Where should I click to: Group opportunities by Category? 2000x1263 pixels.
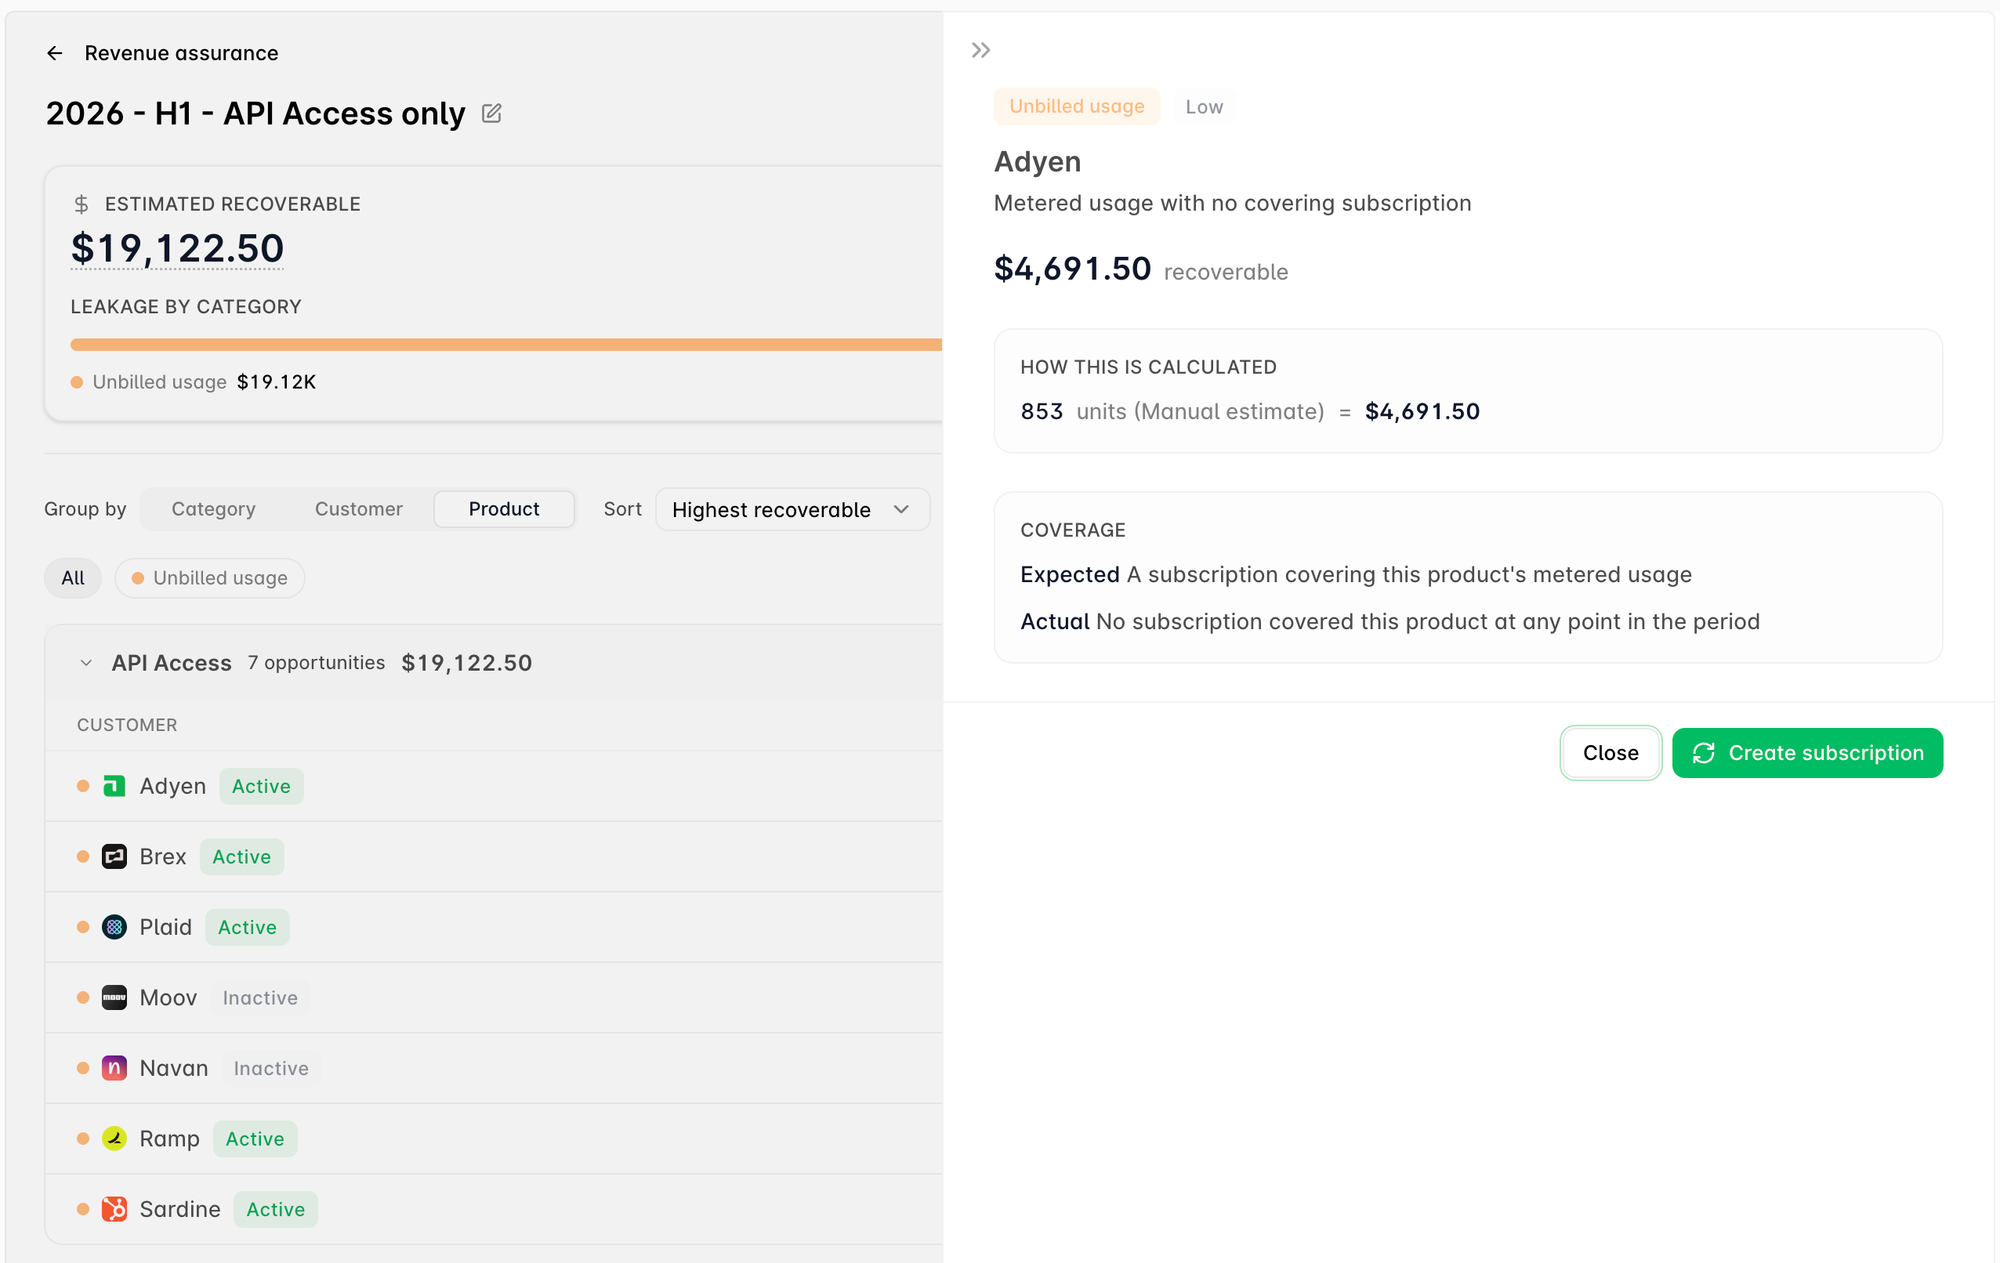[x=213, y=509]
